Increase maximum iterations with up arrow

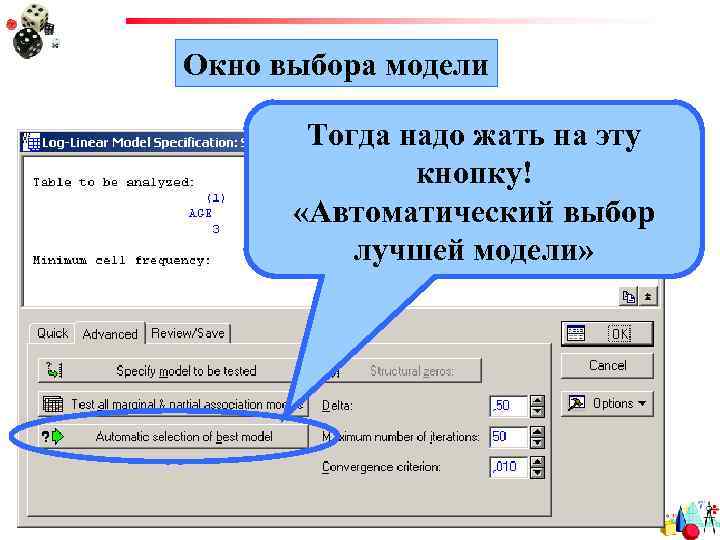point(537,431)
